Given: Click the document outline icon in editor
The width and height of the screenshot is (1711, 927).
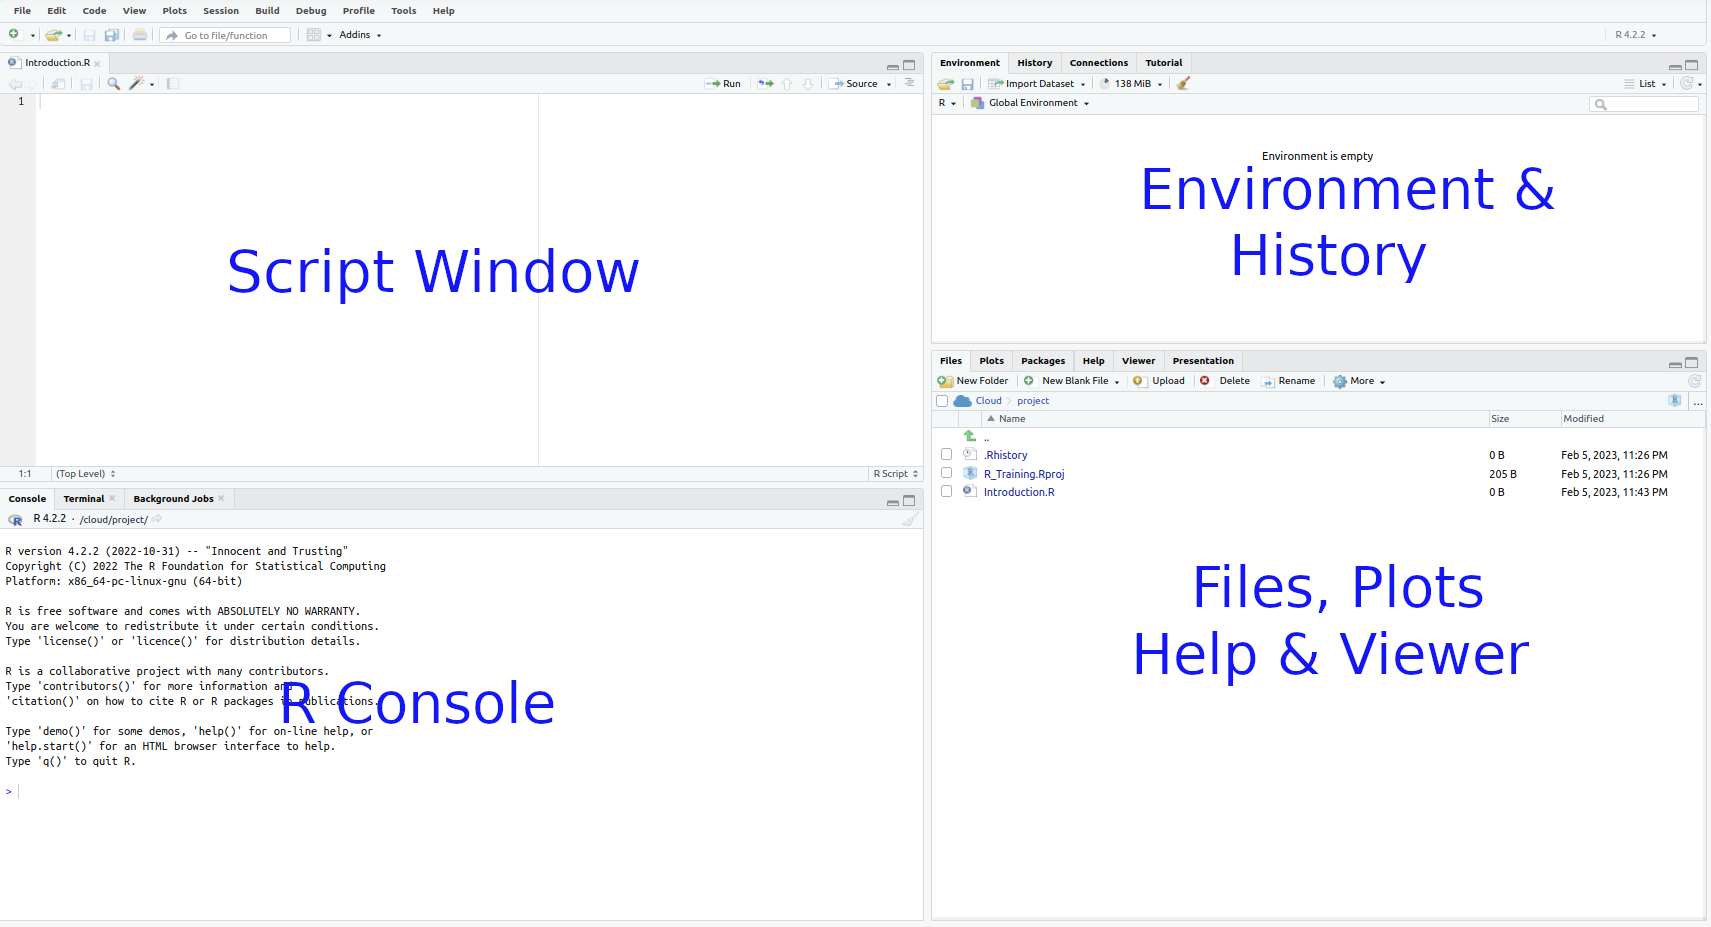Looking at the screenshot, I should coord(909,84).
